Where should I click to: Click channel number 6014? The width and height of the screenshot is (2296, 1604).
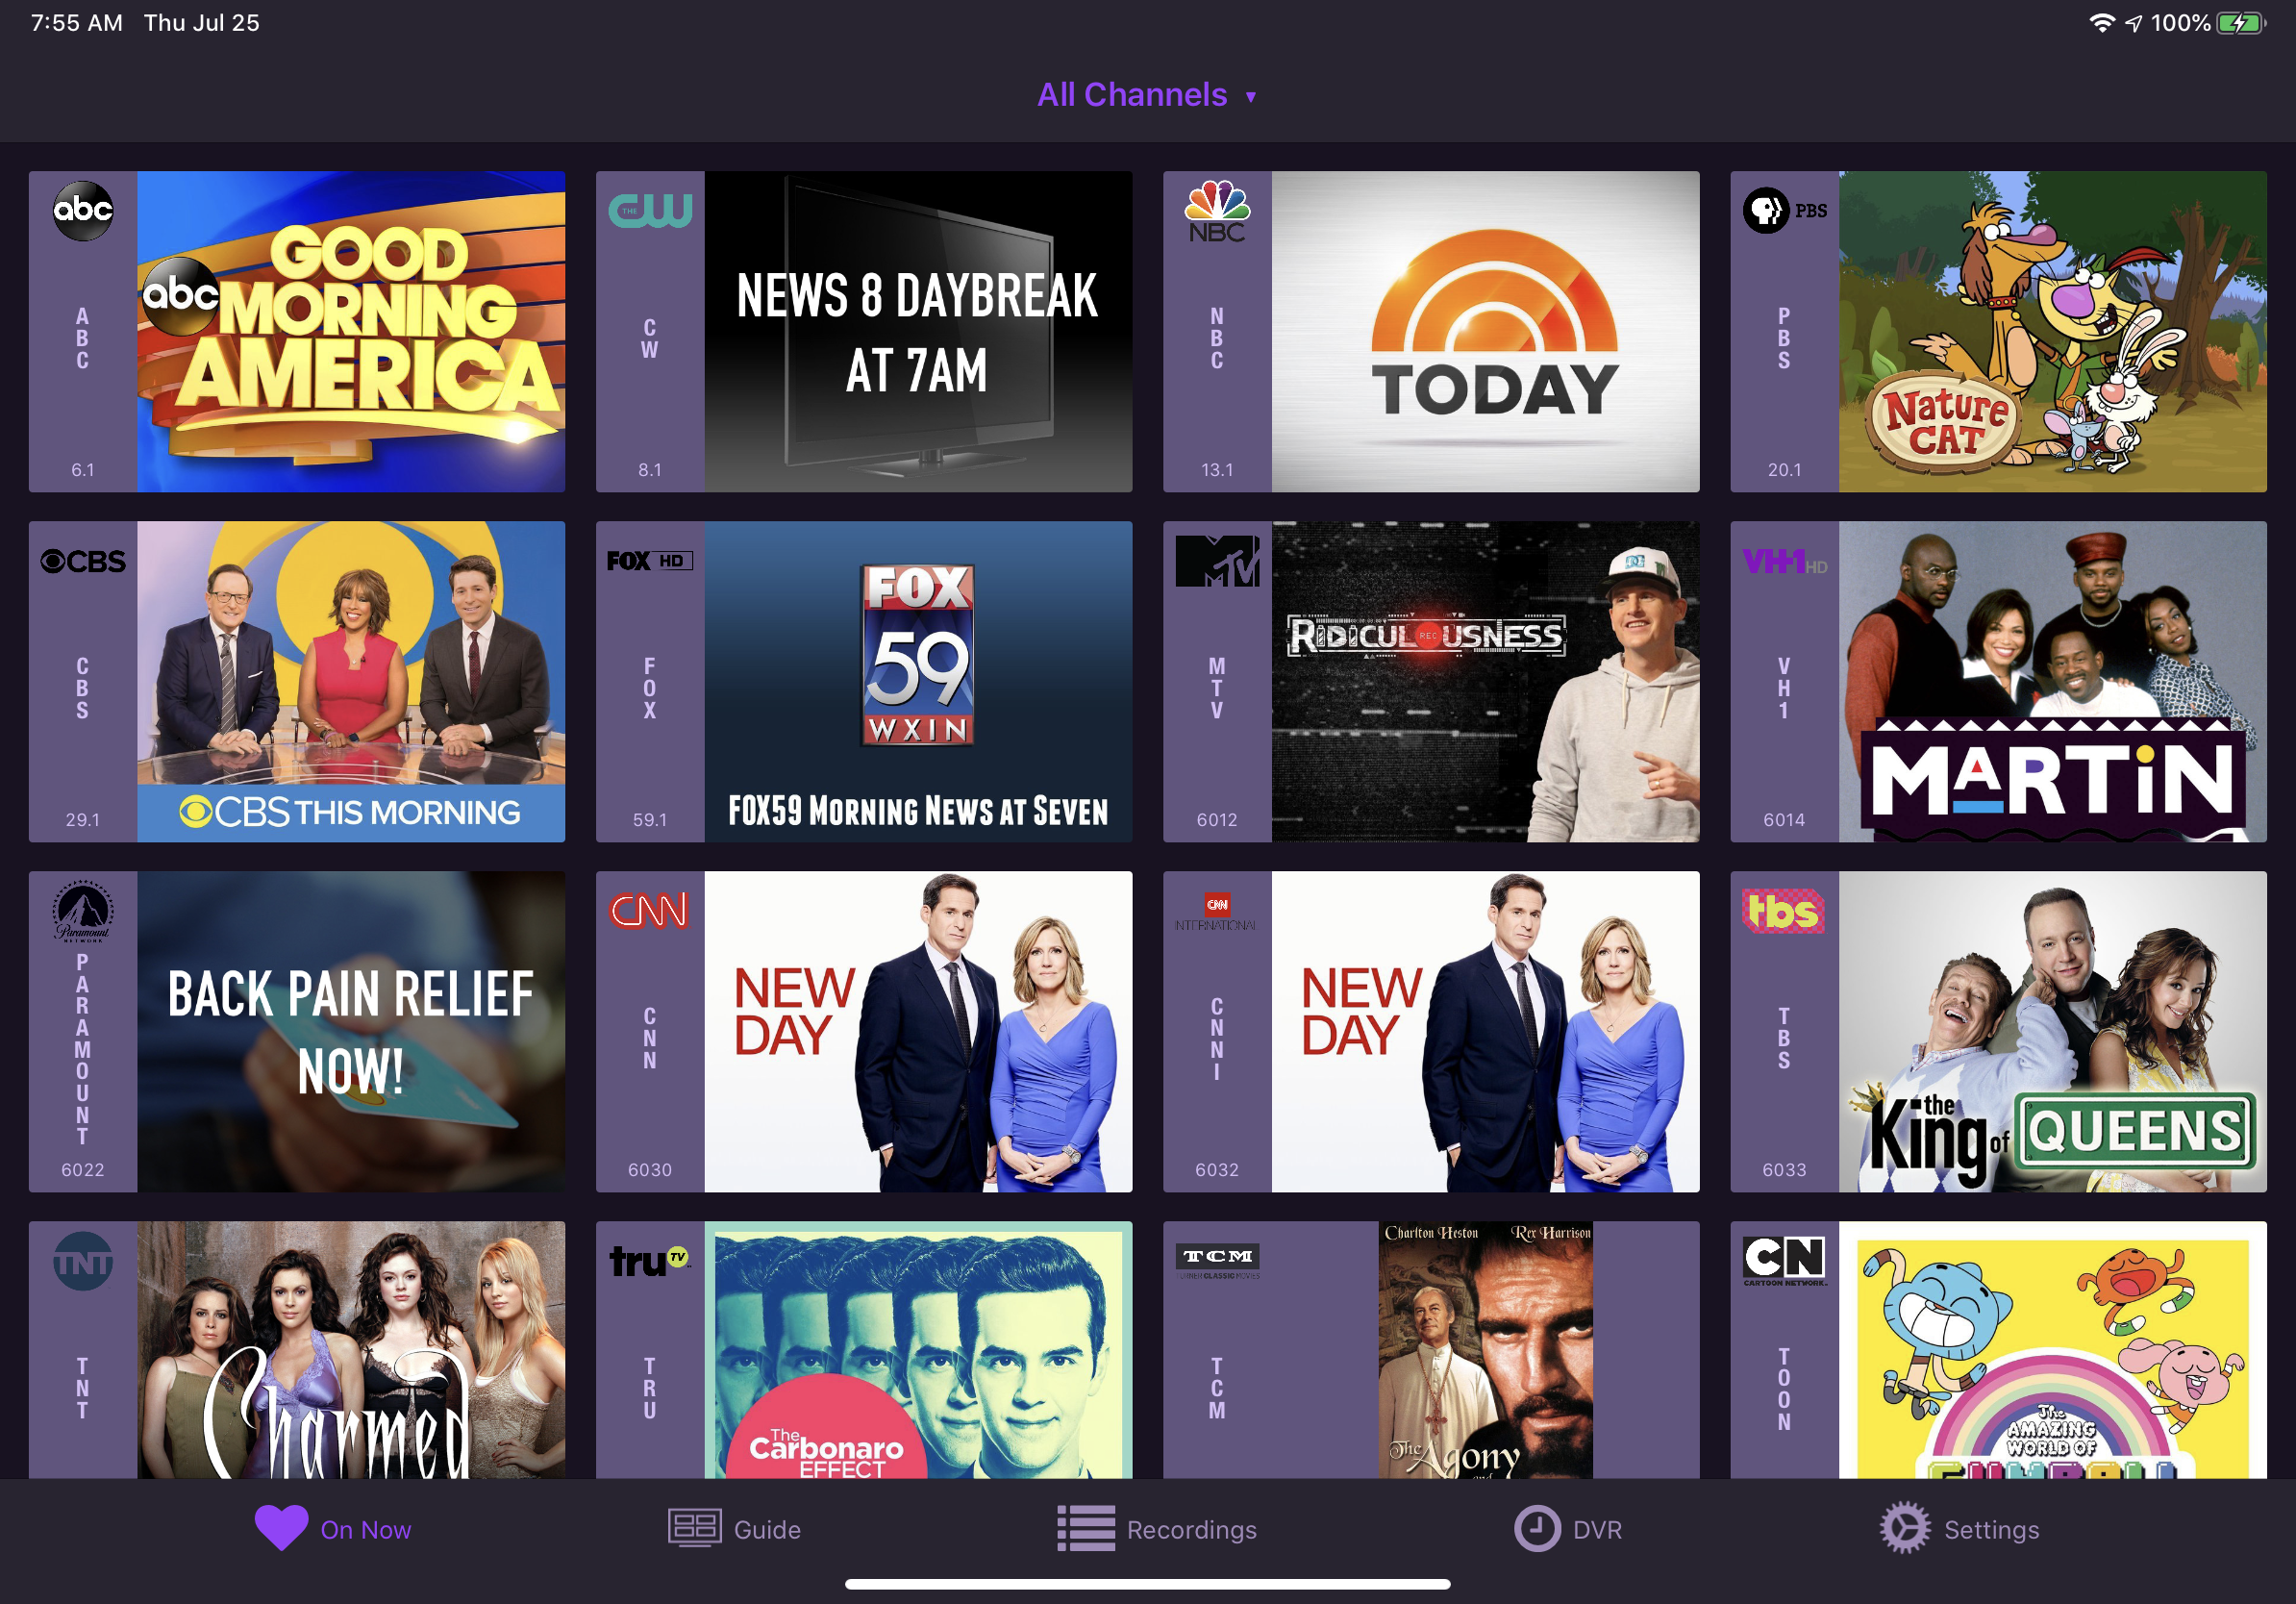tap(1785, 819)
